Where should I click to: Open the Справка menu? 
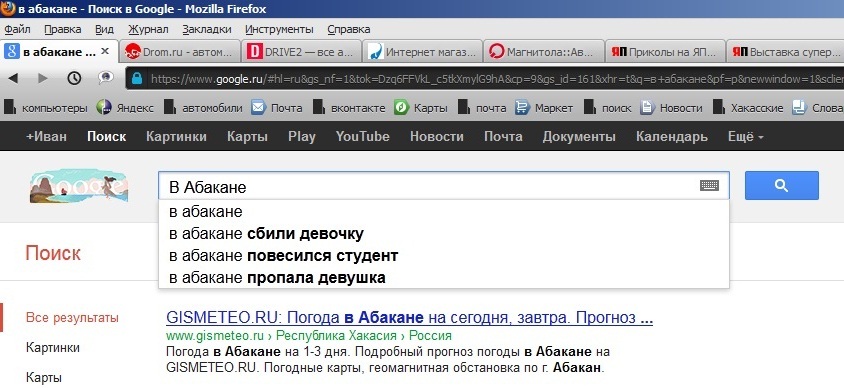point(348,29)
